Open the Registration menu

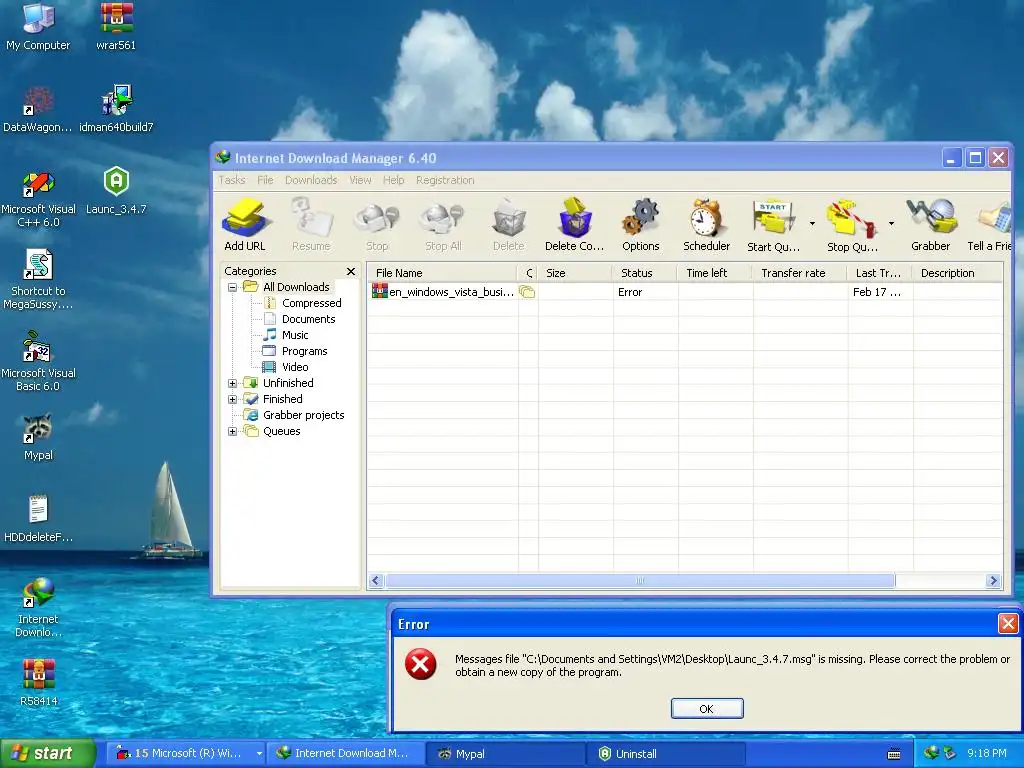[445, 180]
